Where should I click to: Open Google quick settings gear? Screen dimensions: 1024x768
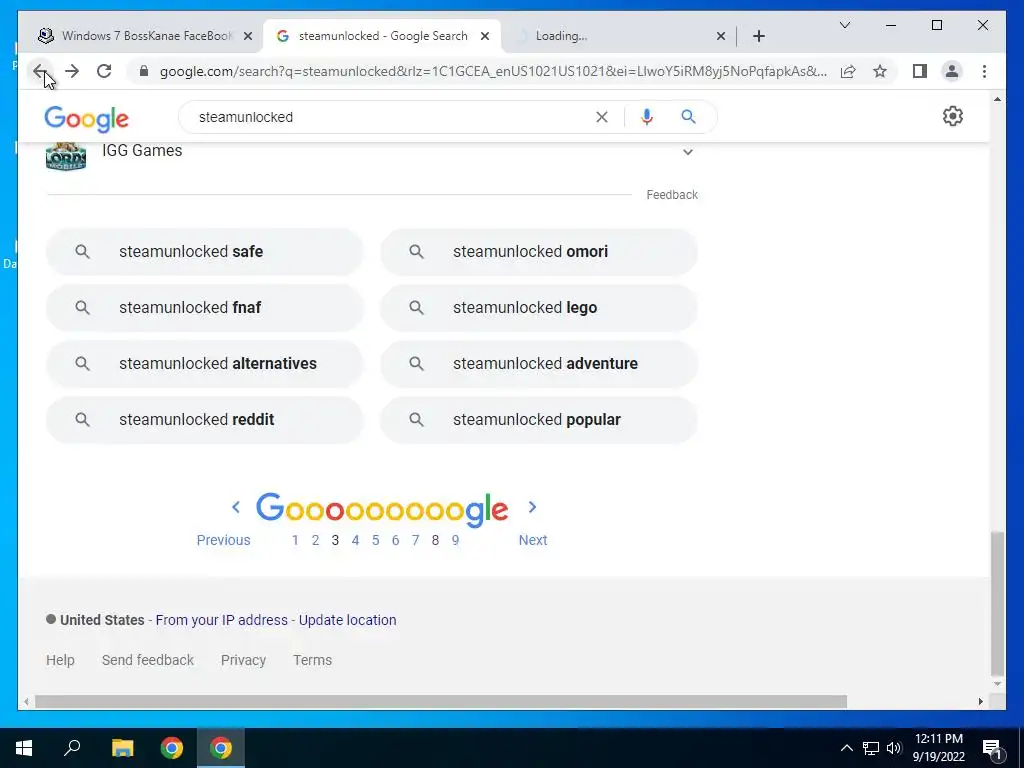click(x=952, y=116)
